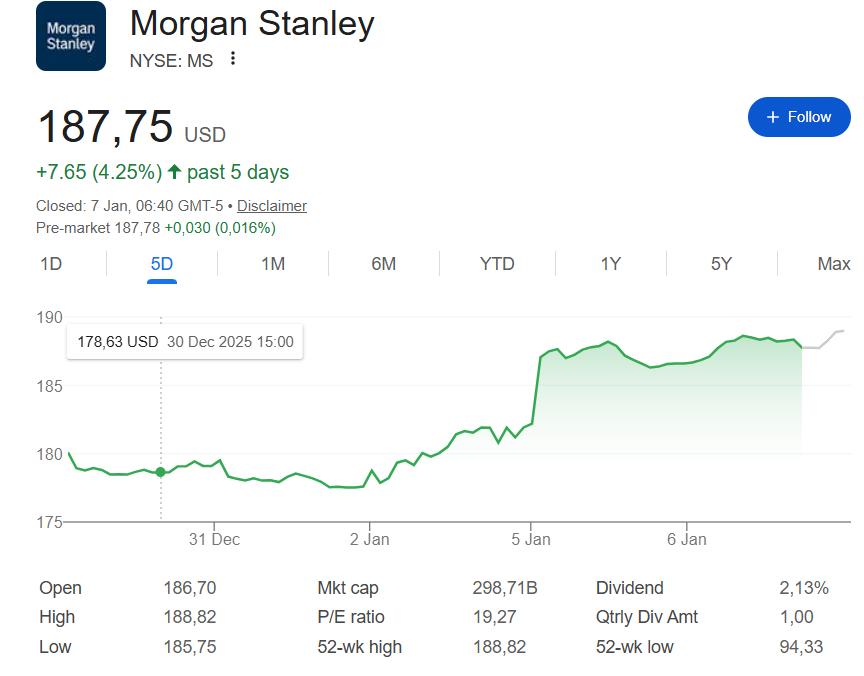This screenshot has height=676, width=864.
Task: Select the 5D time range tab
Action: [x=161, y=264]
